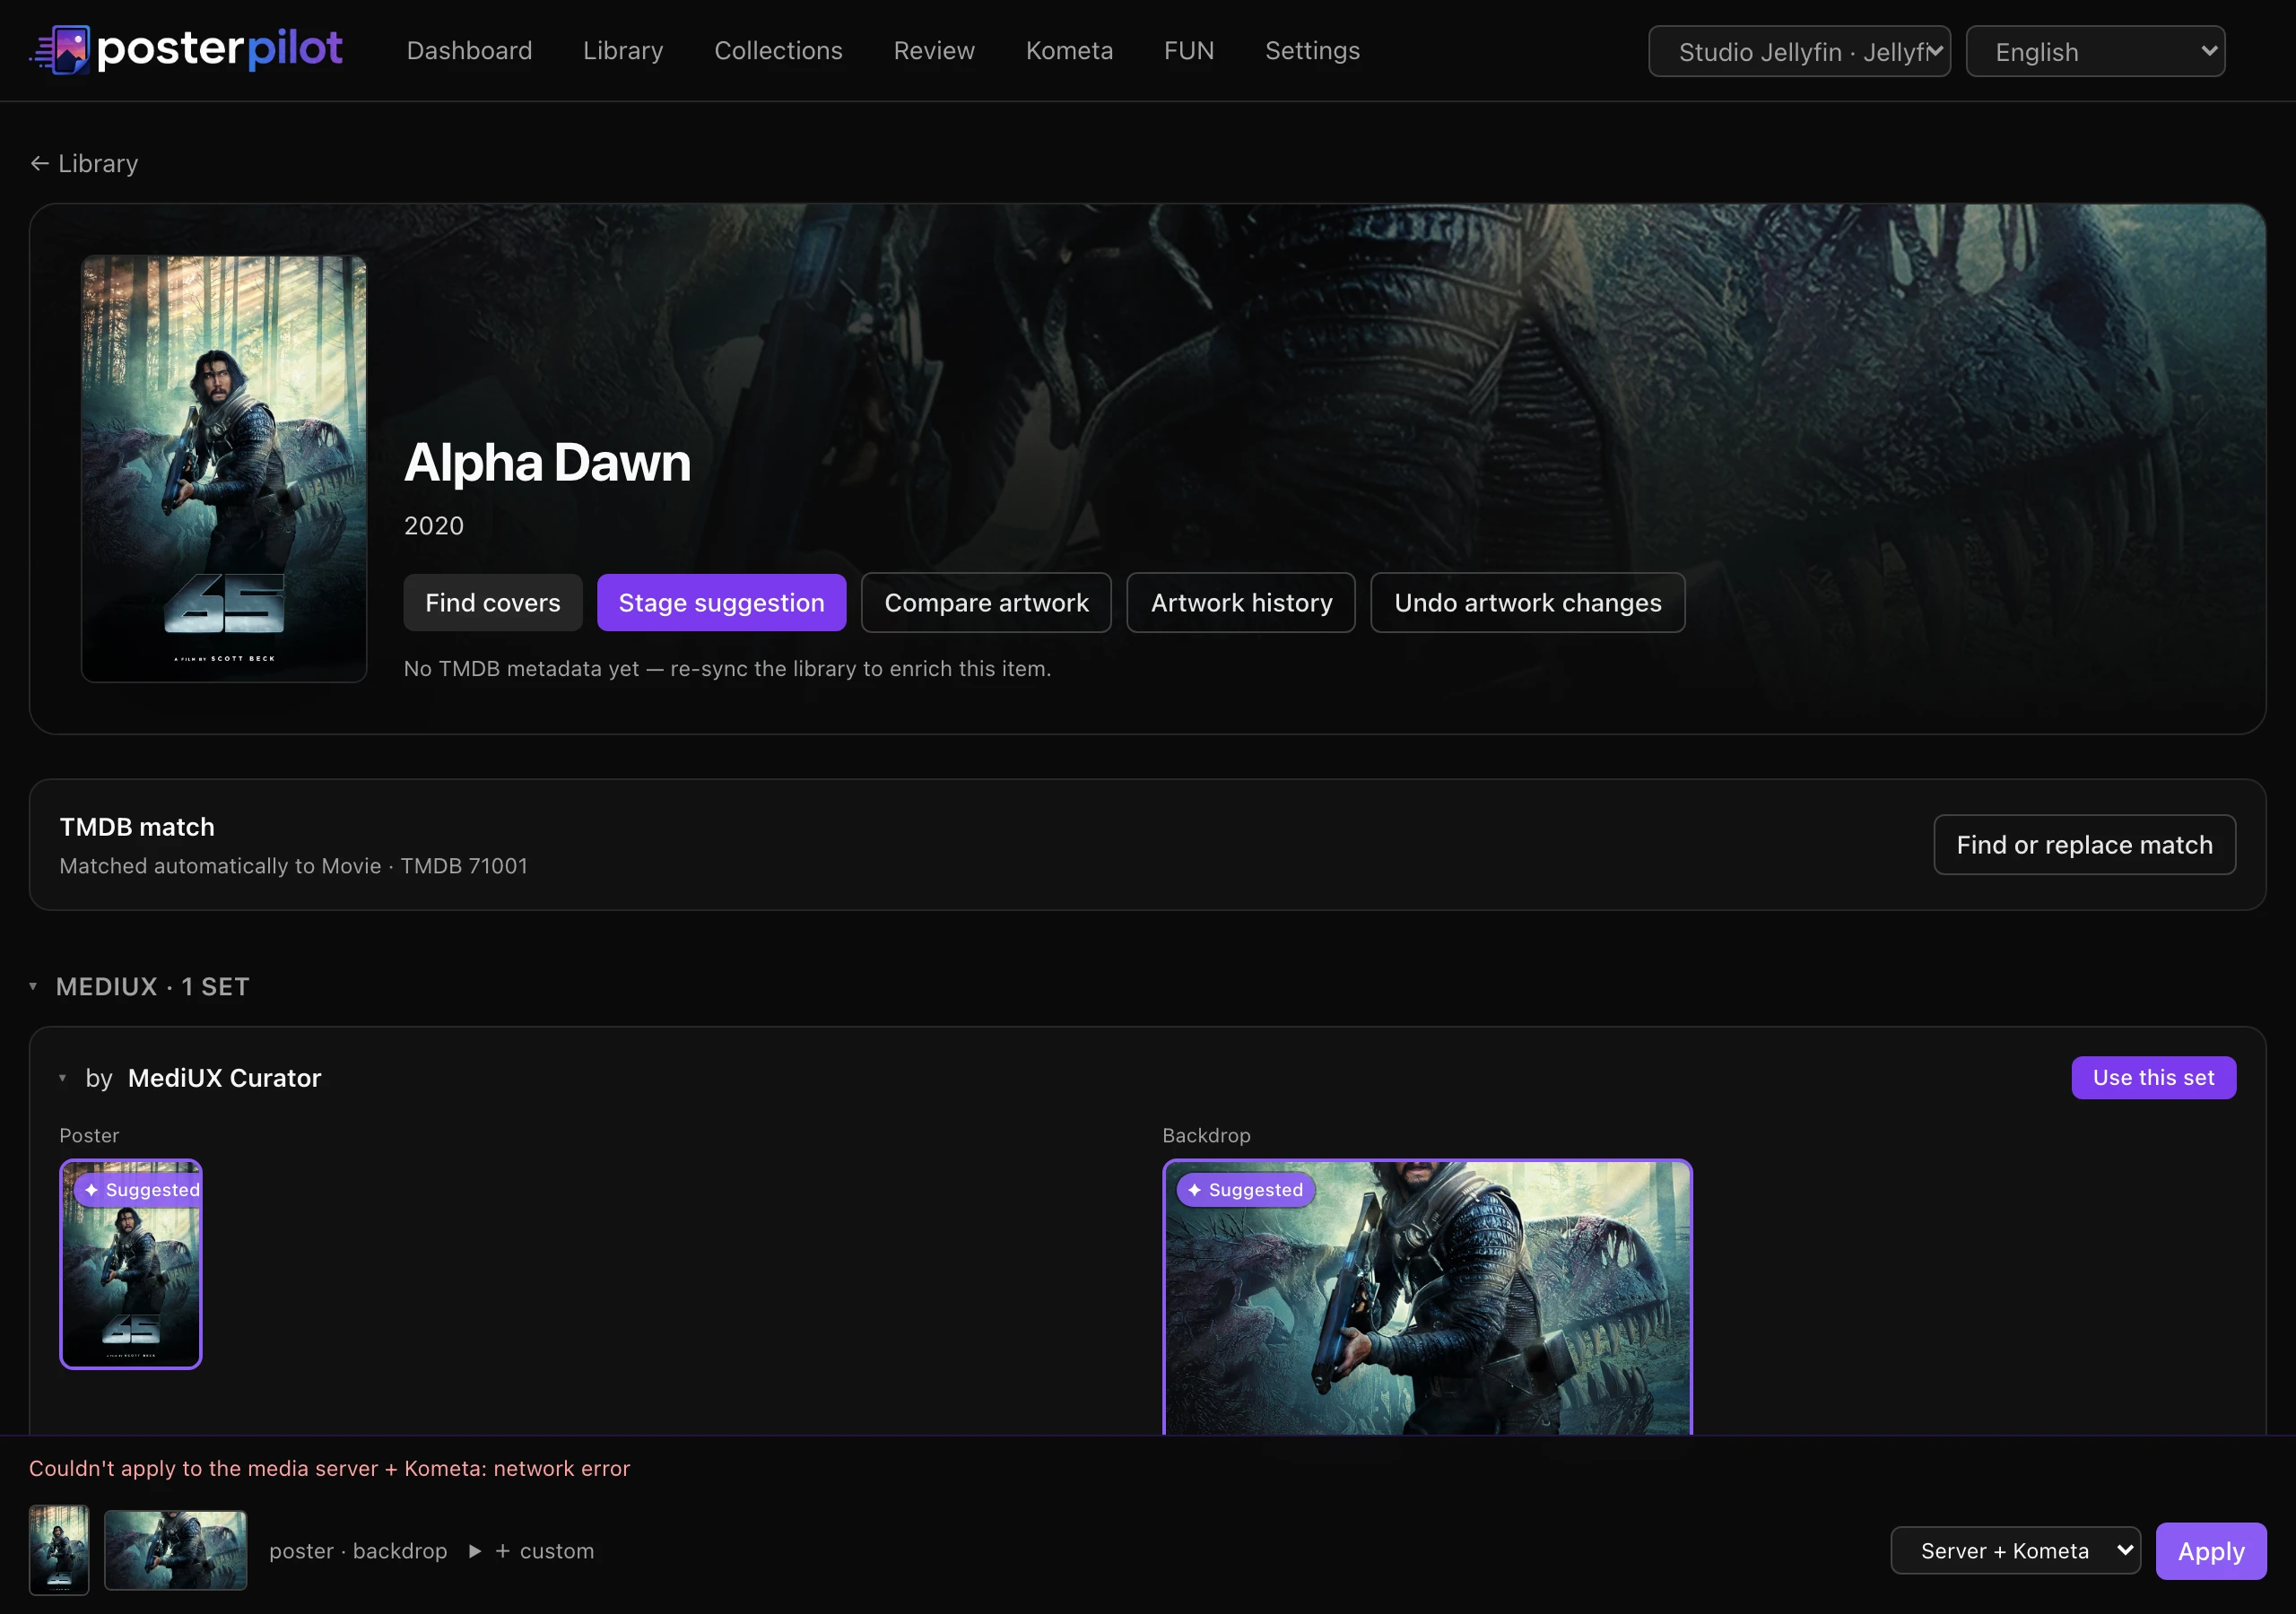Image resolution: width=2296 pixels, height=1614 pixels.
Task: Click the sparkle icon on the backdrop's Suggested badge
Action: [x=1194, y=1189]
